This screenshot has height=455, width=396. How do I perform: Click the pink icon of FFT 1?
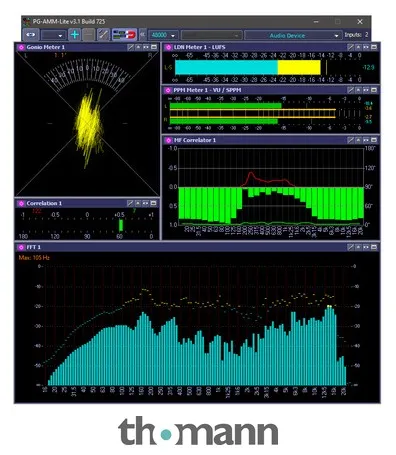point(21,247)
